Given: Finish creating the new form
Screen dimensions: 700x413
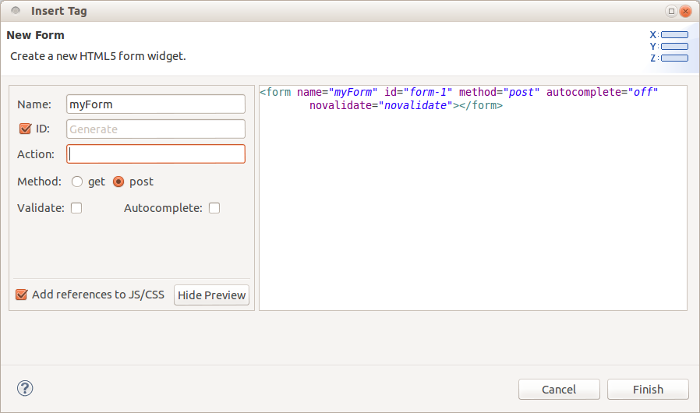Looking at the screenshot, I should [x=648, y=389].
